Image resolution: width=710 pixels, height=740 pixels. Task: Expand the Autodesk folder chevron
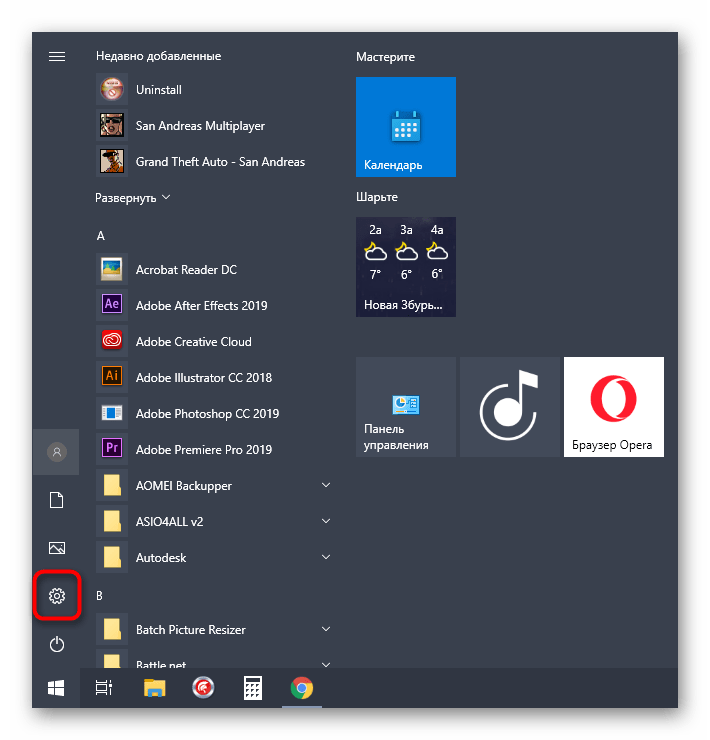tap(326, 557)
